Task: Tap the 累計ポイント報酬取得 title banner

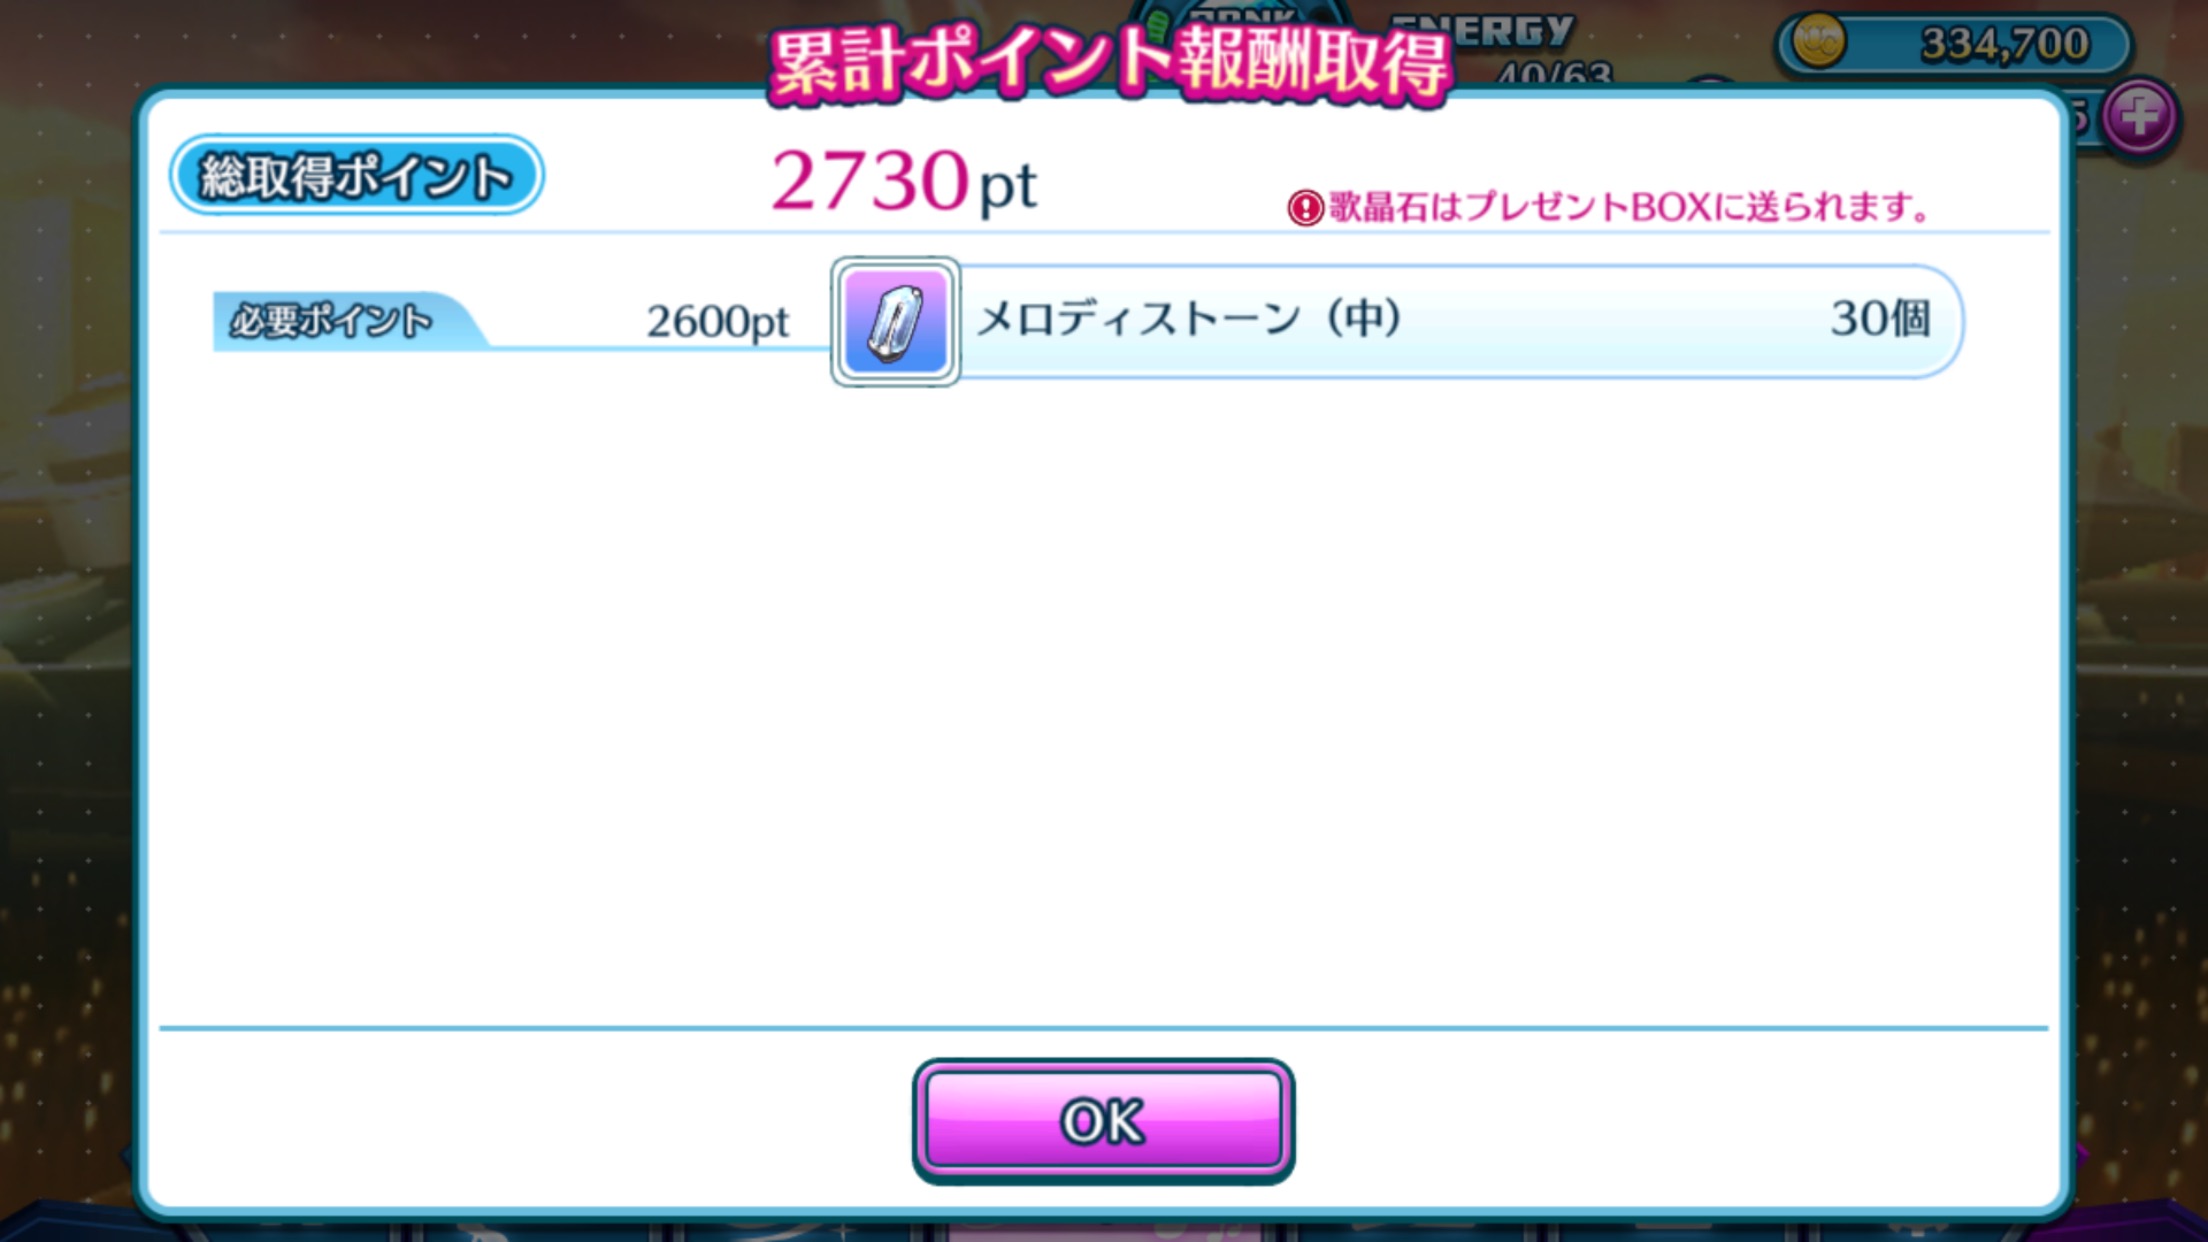Action: point(1108,62)
